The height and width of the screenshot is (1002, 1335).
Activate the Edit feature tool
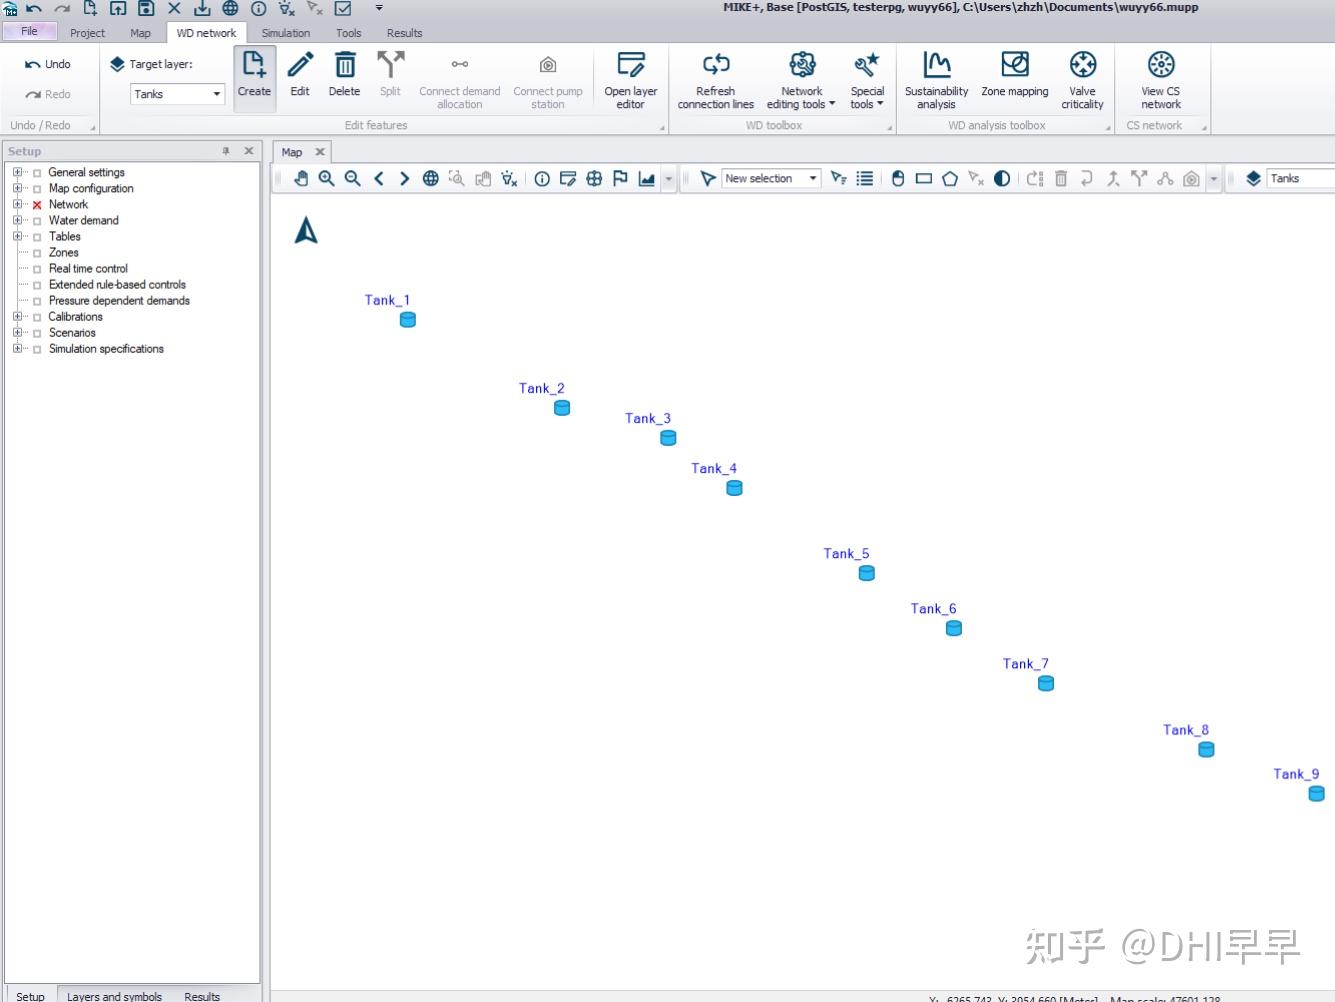(300, 76)
